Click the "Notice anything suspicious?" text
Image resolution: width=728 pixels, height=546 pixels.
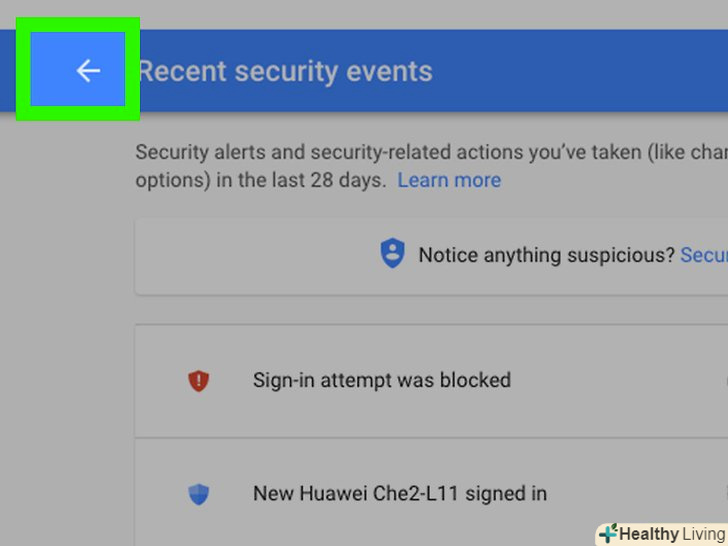[x=546, y=255]
